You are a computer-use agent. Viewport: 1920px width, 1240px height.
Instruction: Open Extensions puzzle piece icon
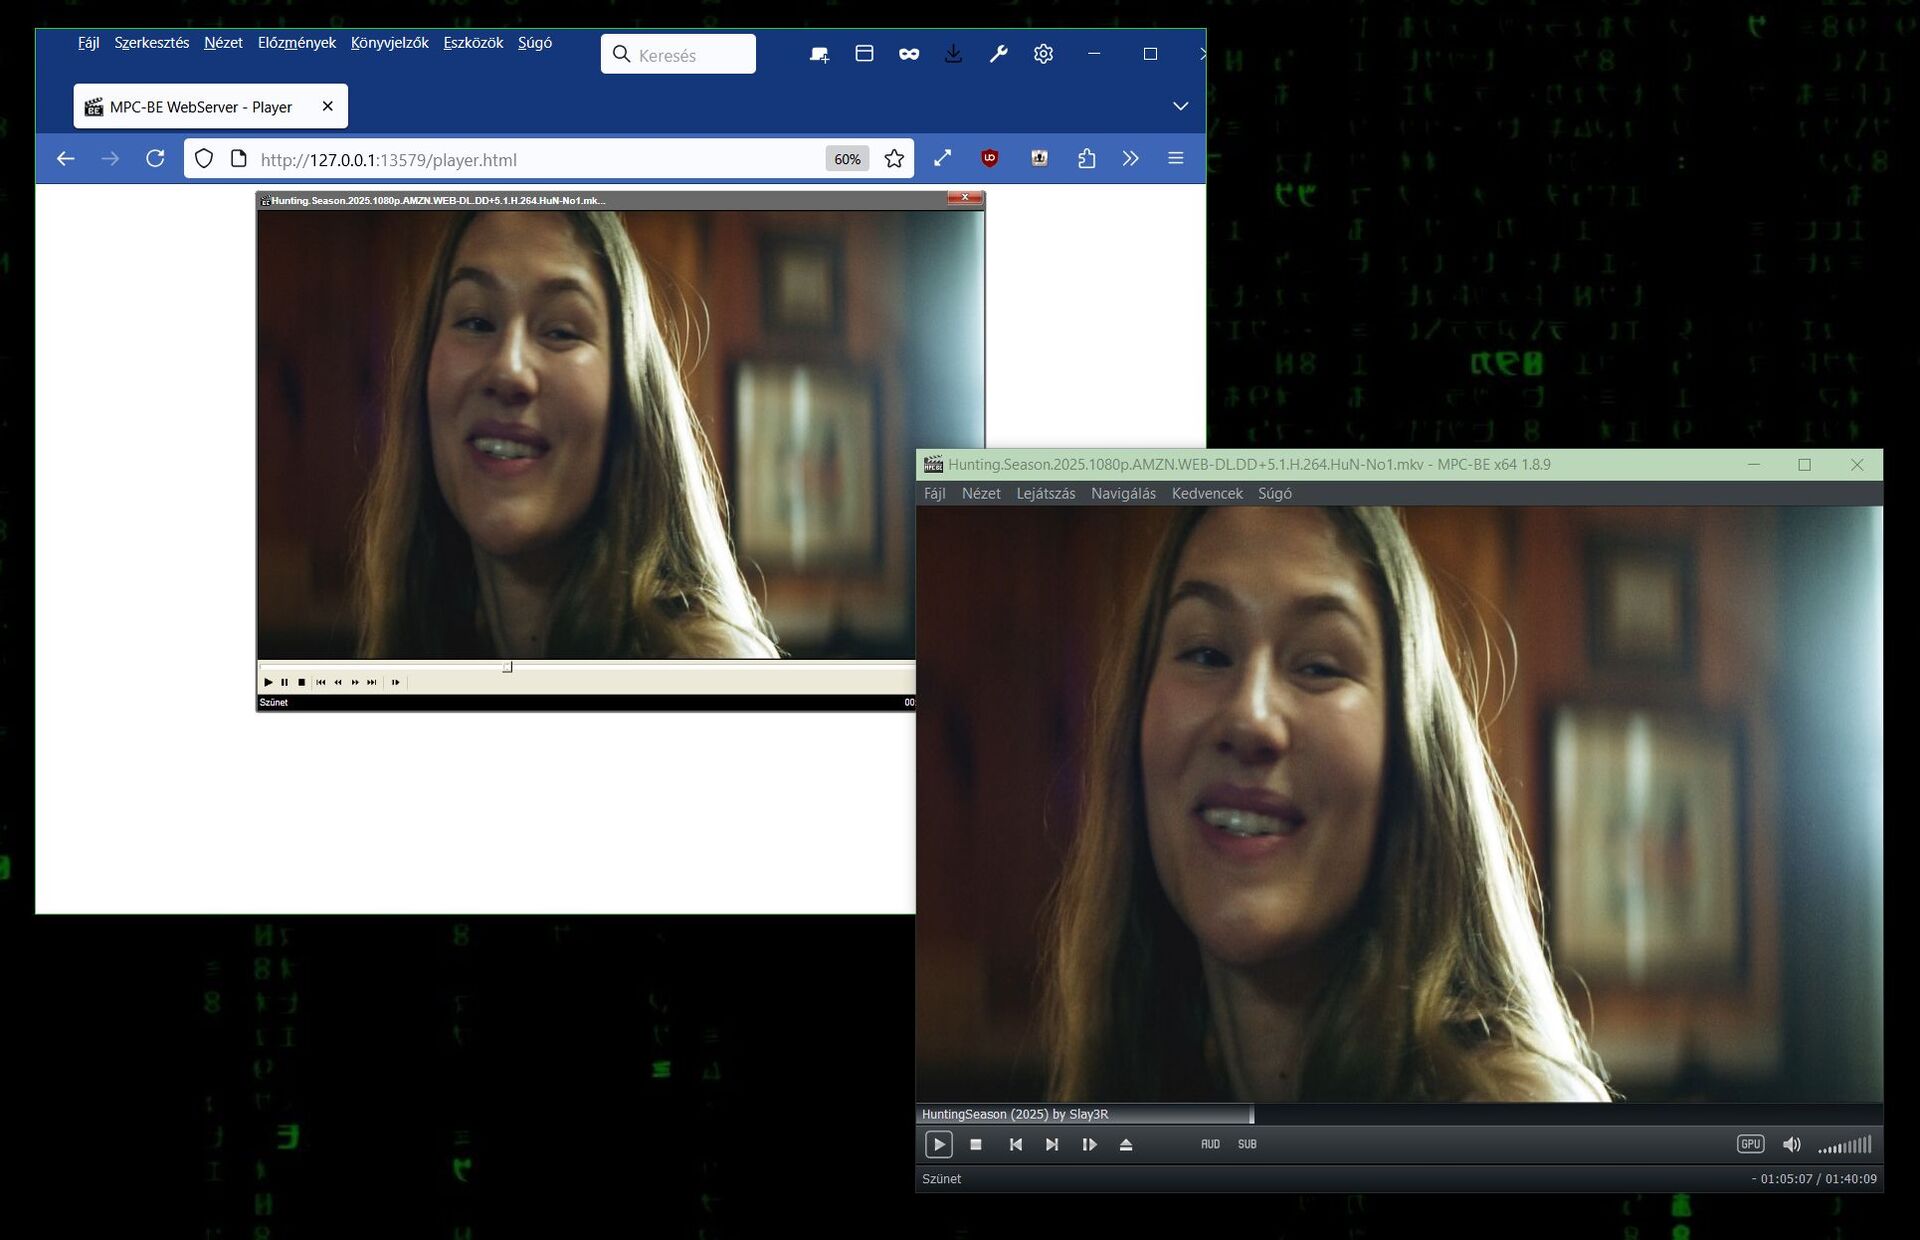coord(1087,159)
